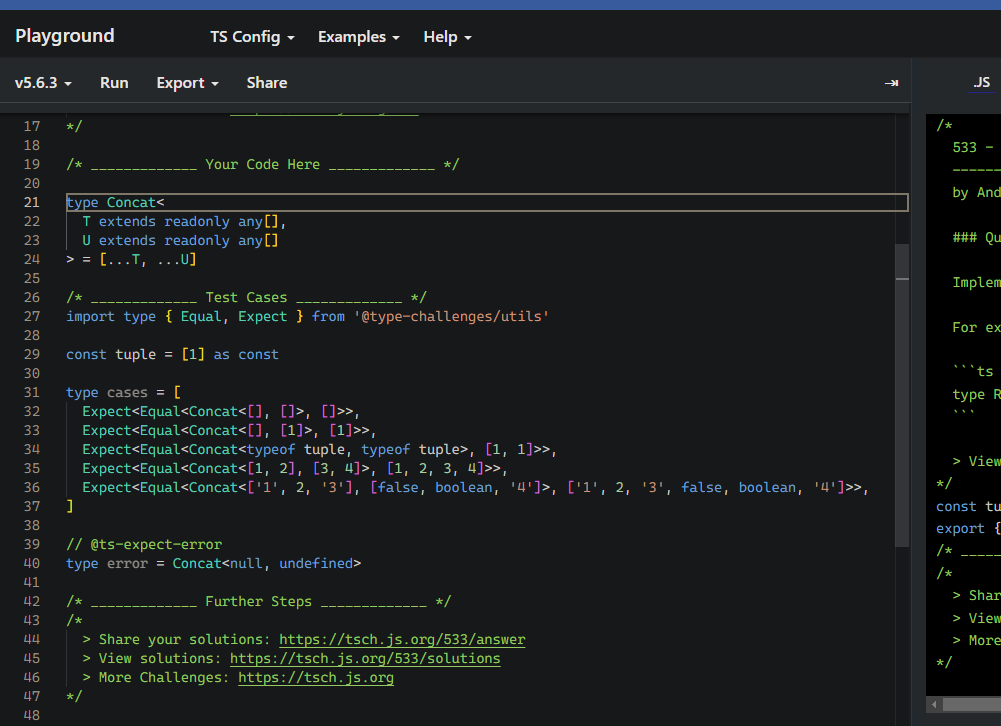Click the left arrow of the output scrollbar
Viewport: 1001px width, 726px height.
936,705
